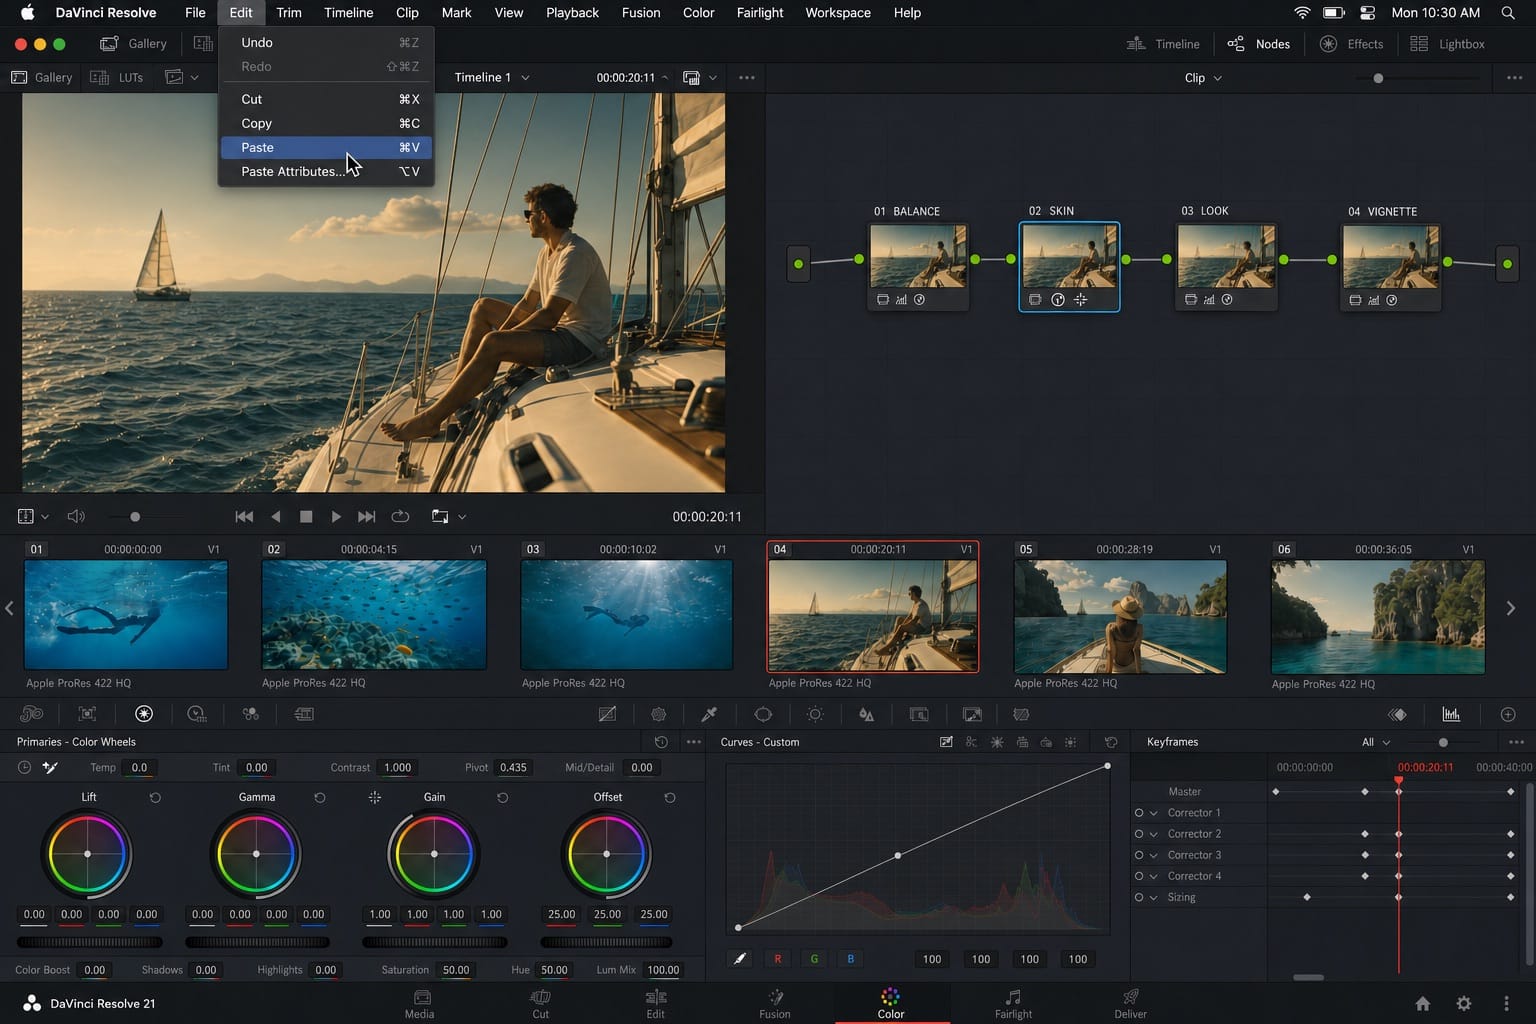Viewport: 1536px width, 1024px height.
Task: Open the LUTs browser button
Action: [117, 77]
